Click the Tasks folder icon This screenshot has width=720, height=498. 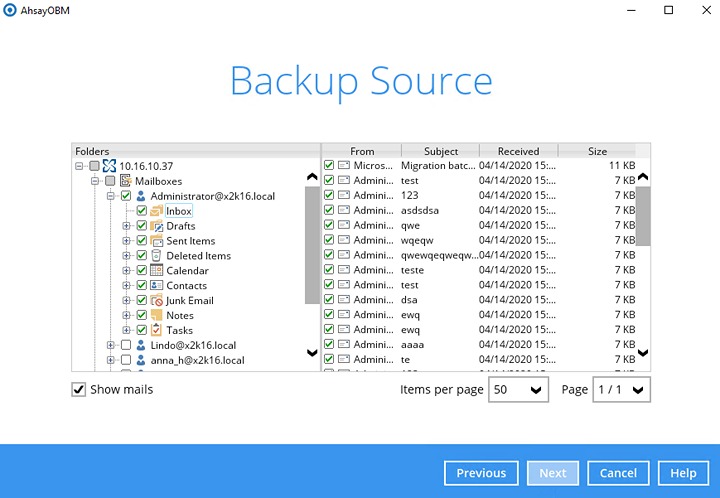click(x=157, y=330)
